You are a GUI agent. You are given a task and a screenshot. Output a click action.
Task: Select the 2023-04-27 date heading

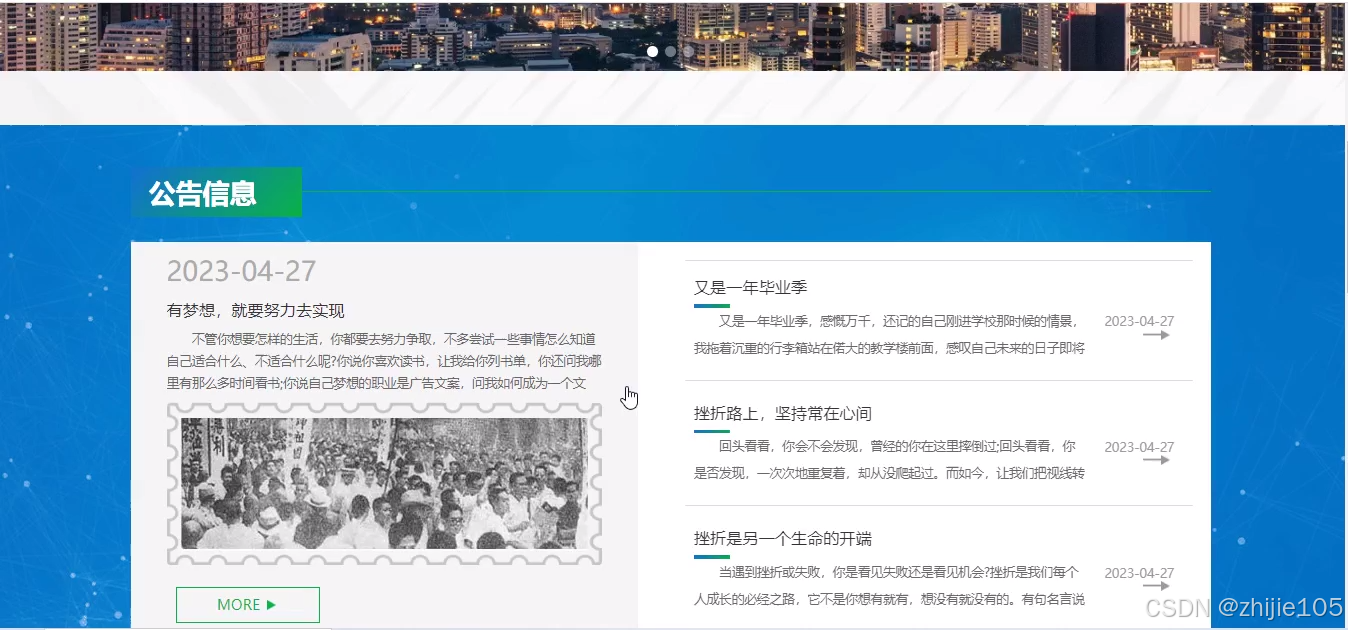coord(241,270)
